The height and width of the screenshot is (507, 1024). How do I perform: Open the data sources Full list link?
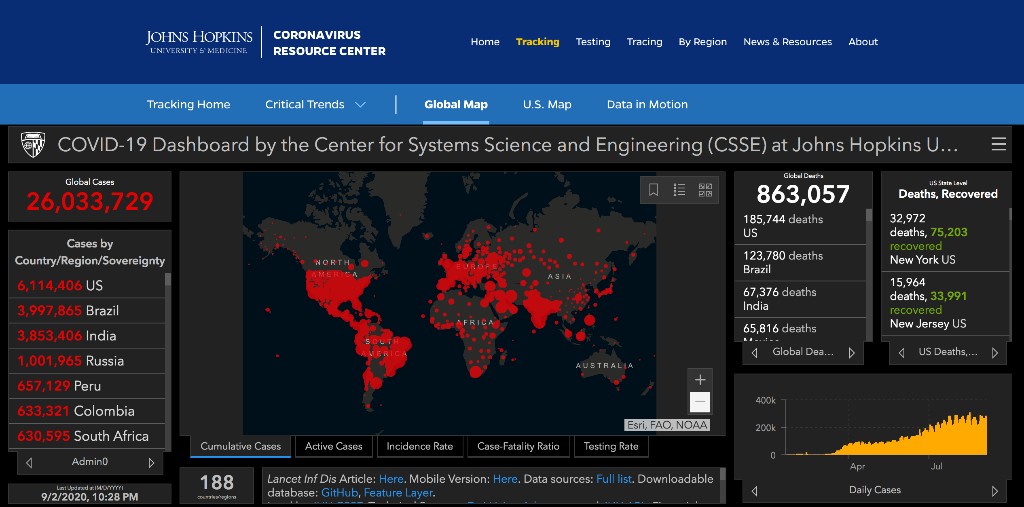614,479
